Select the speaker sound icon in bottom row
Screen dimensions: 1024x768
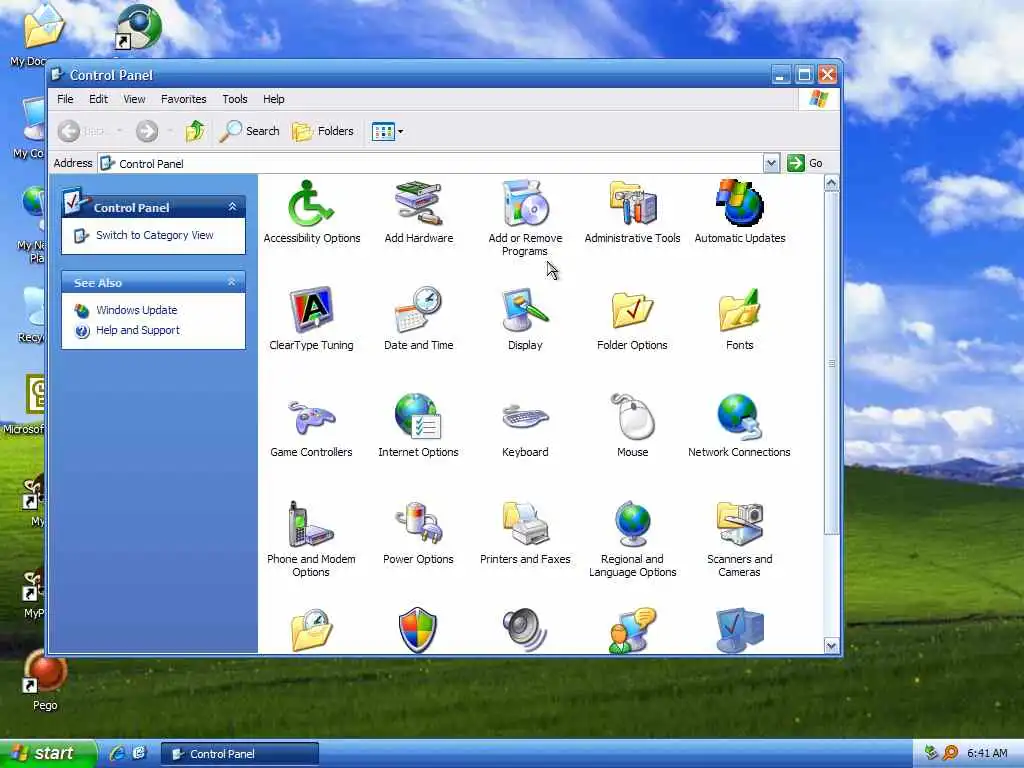[x=524, y=630]
